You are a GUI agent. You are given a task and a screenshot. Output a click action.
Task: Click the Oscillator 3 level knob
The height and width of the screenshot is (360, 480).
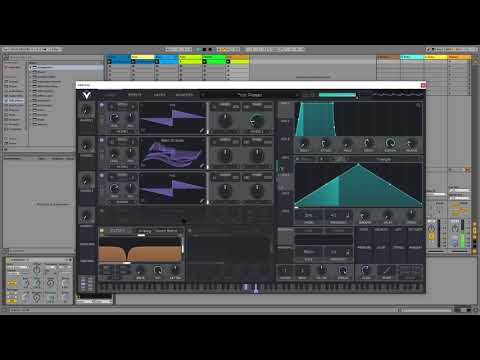coord(114,188)
